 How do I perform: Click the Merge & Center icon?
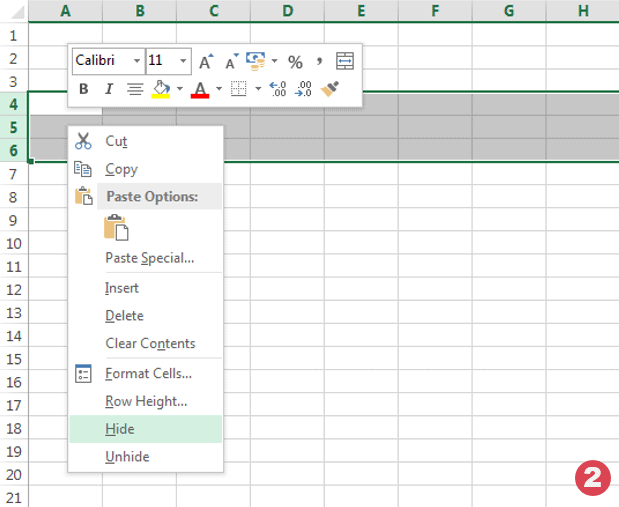345,61
